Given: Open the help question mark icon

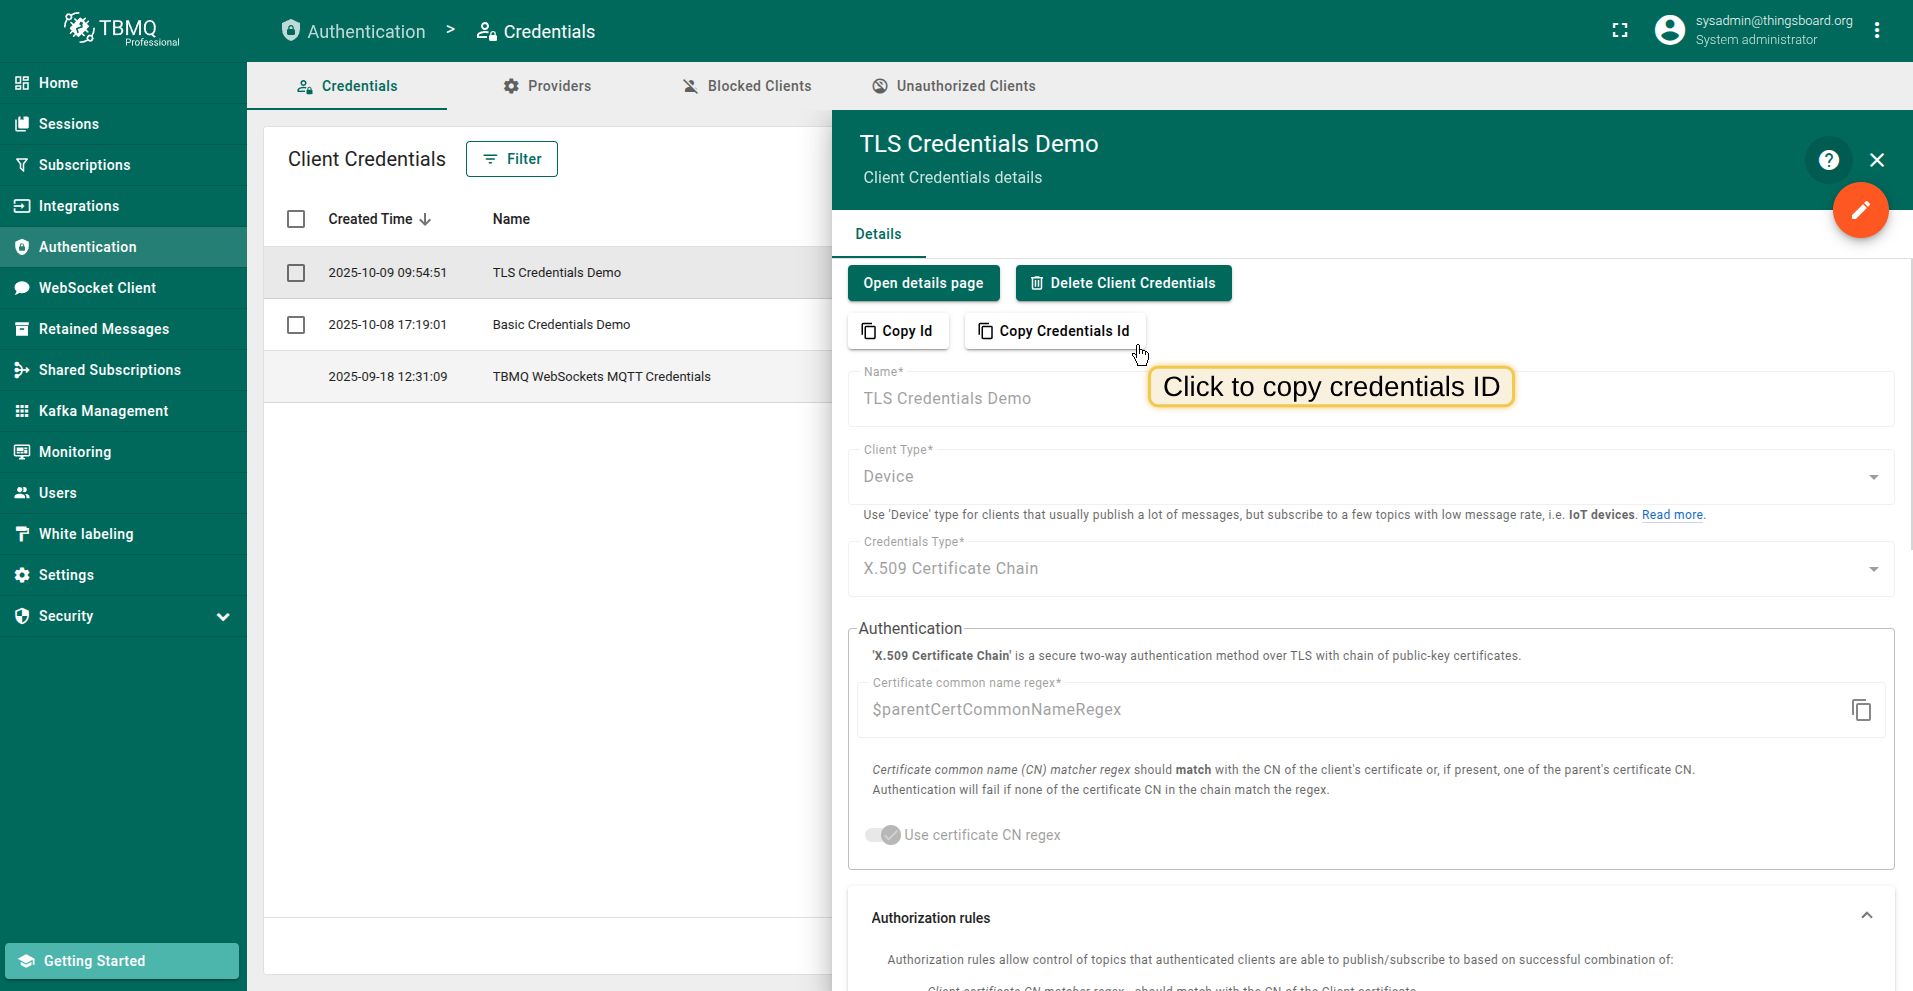Looking at the screenshot, I should pyautogui.click(x=1828, y=160).
